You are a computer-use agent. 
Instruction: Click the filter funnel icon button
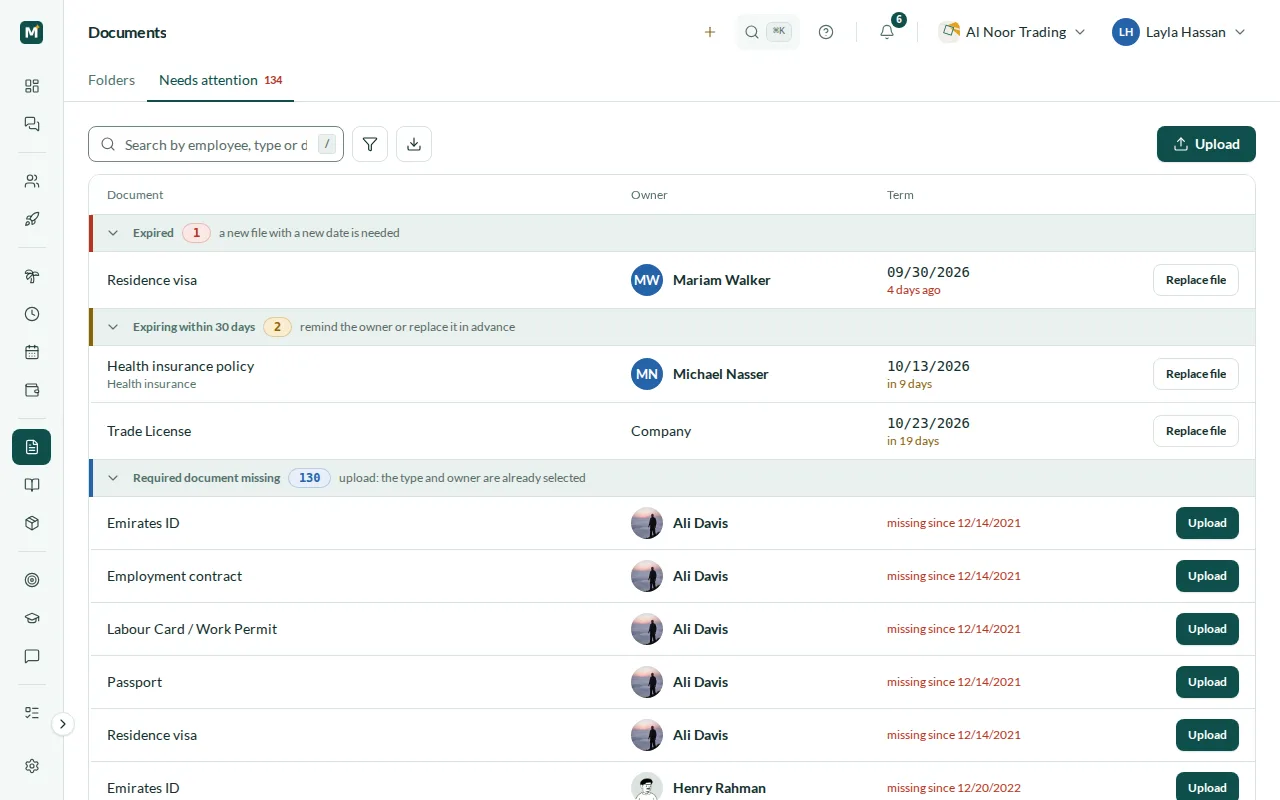370,144
